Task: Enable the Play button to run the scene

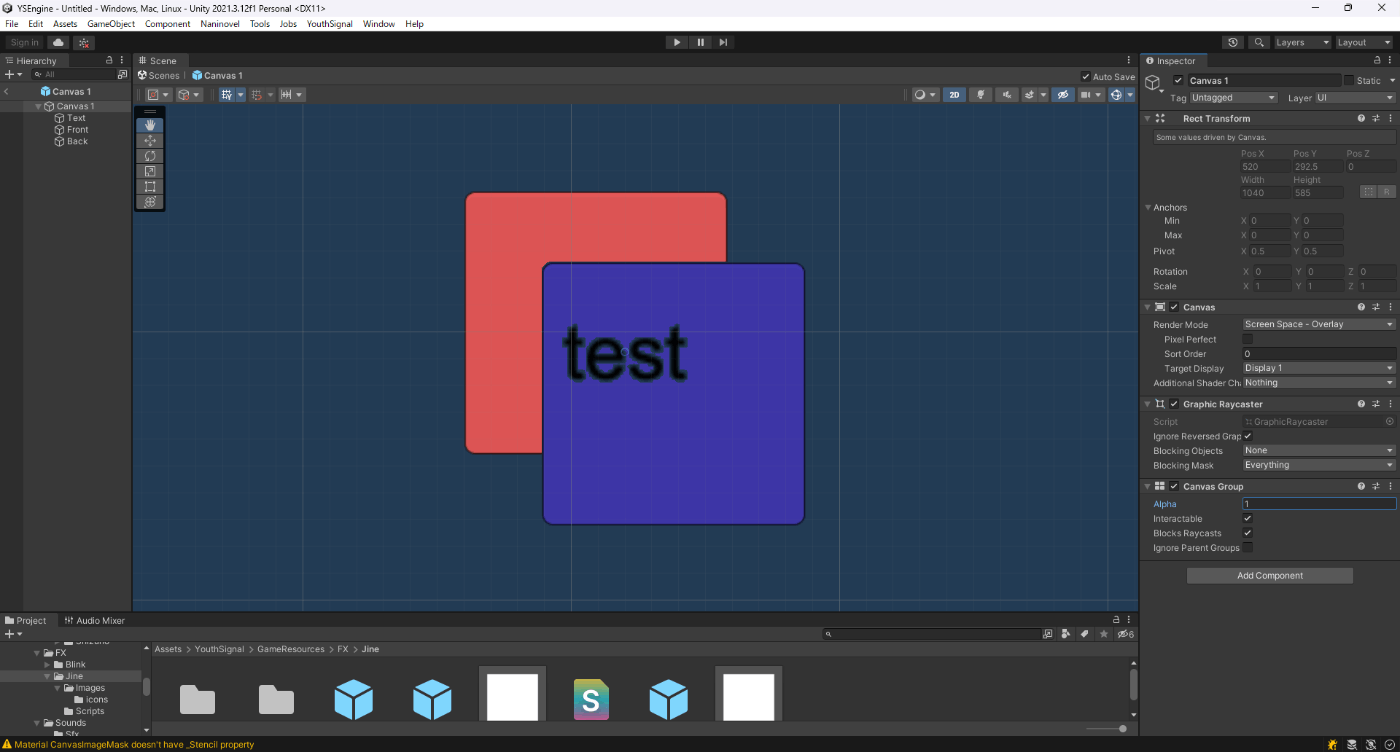Action: (677, 41)
